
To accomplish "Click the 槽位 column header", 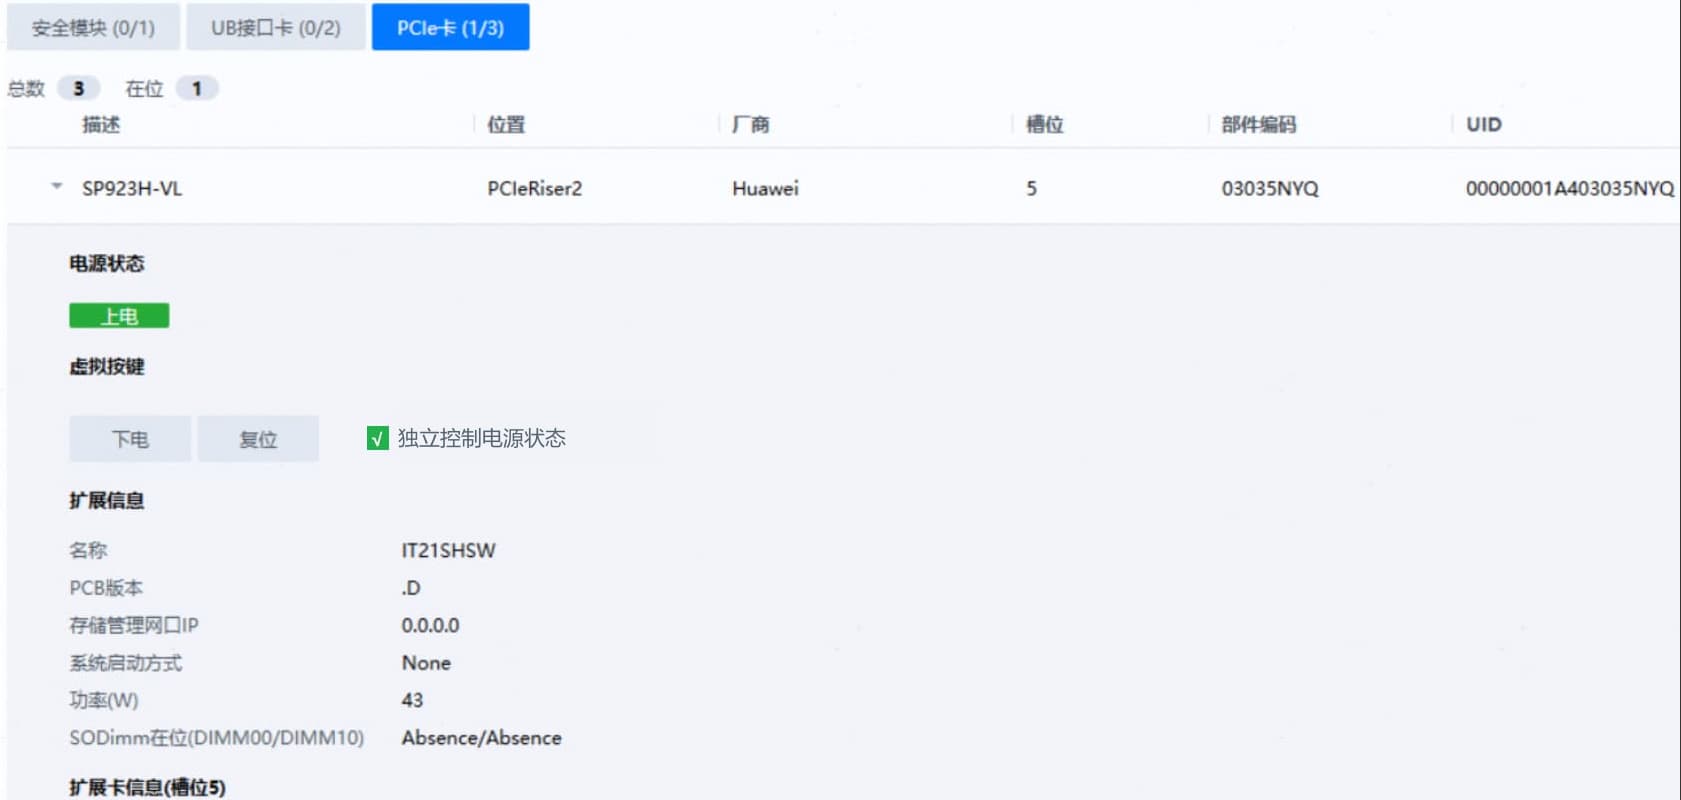I will 1044,125.
